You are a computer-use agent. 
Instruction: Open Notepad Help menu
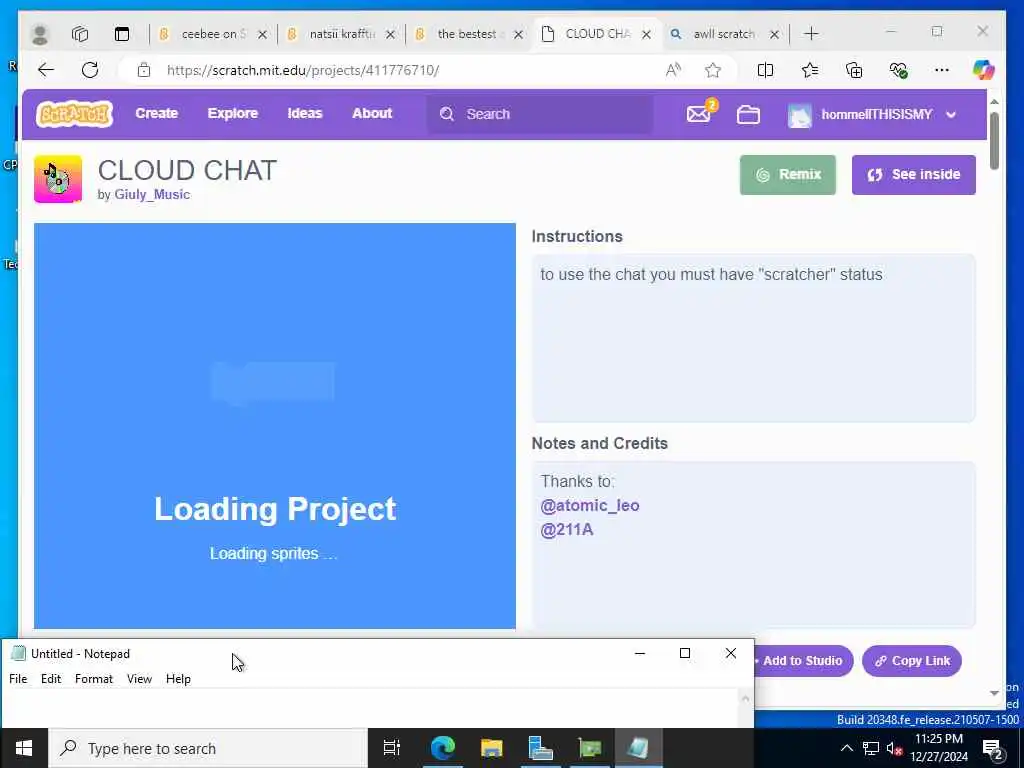[x=178, y=679]
